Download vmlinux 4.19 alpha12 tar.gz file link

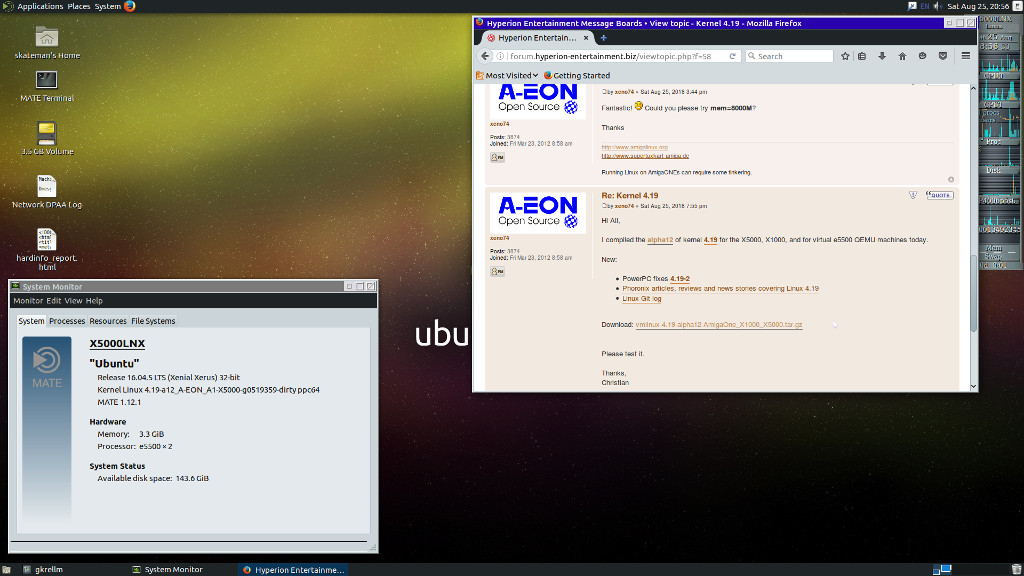click(719, 325)
